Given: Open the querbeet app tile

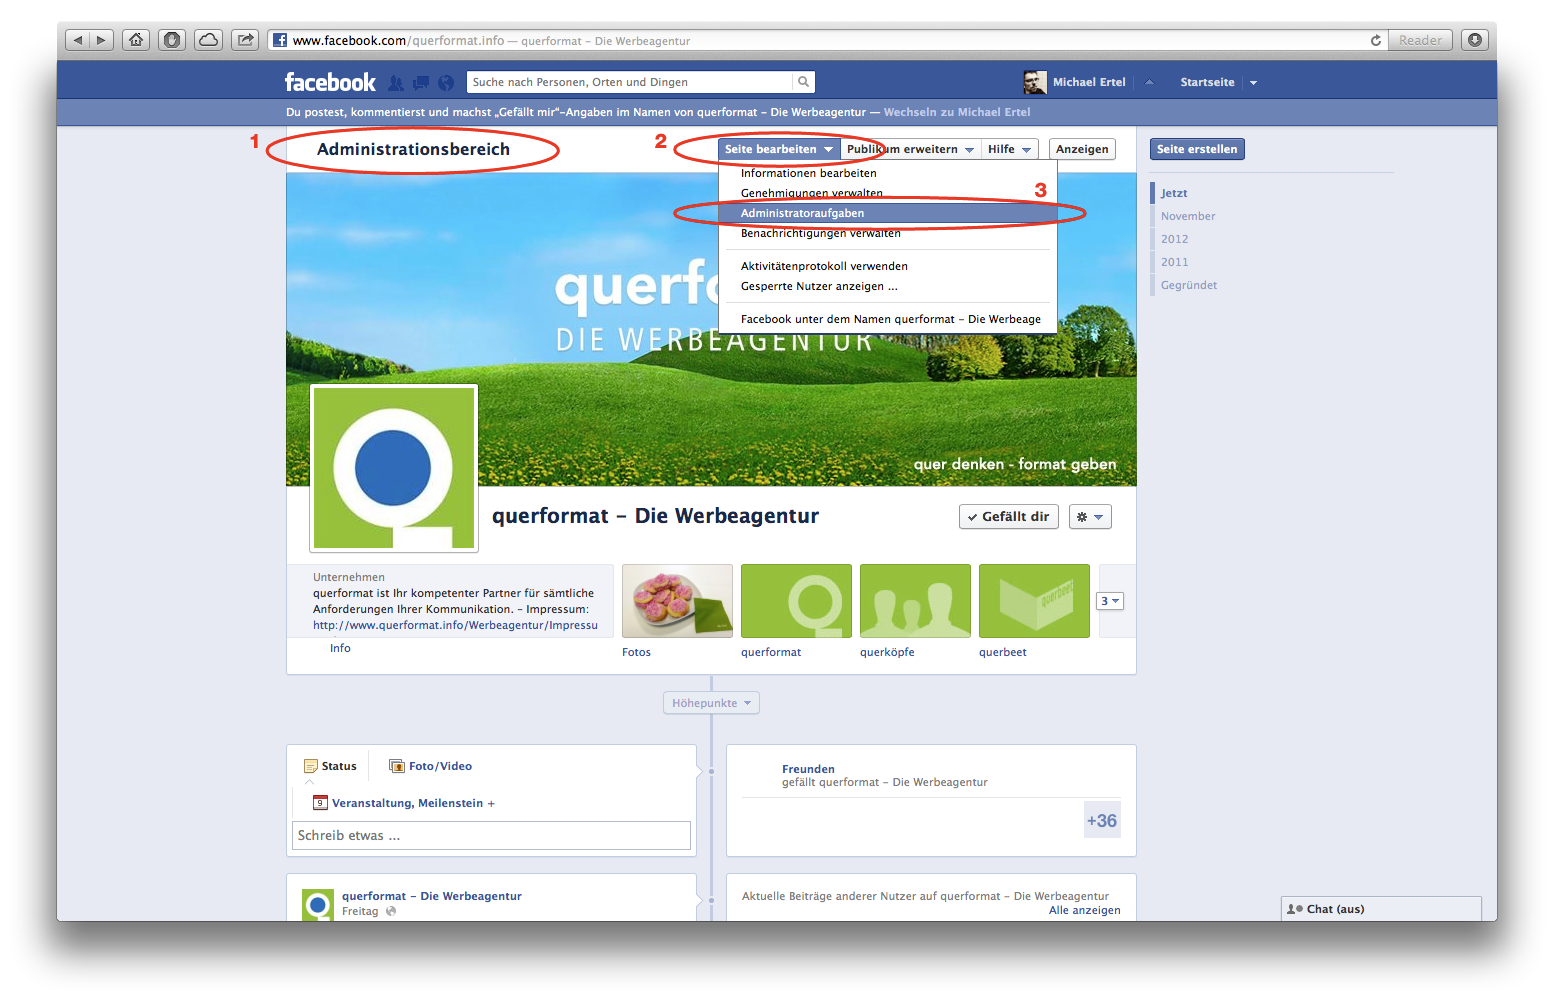Looking at the screenshot, I should [x=1034, y=601].
